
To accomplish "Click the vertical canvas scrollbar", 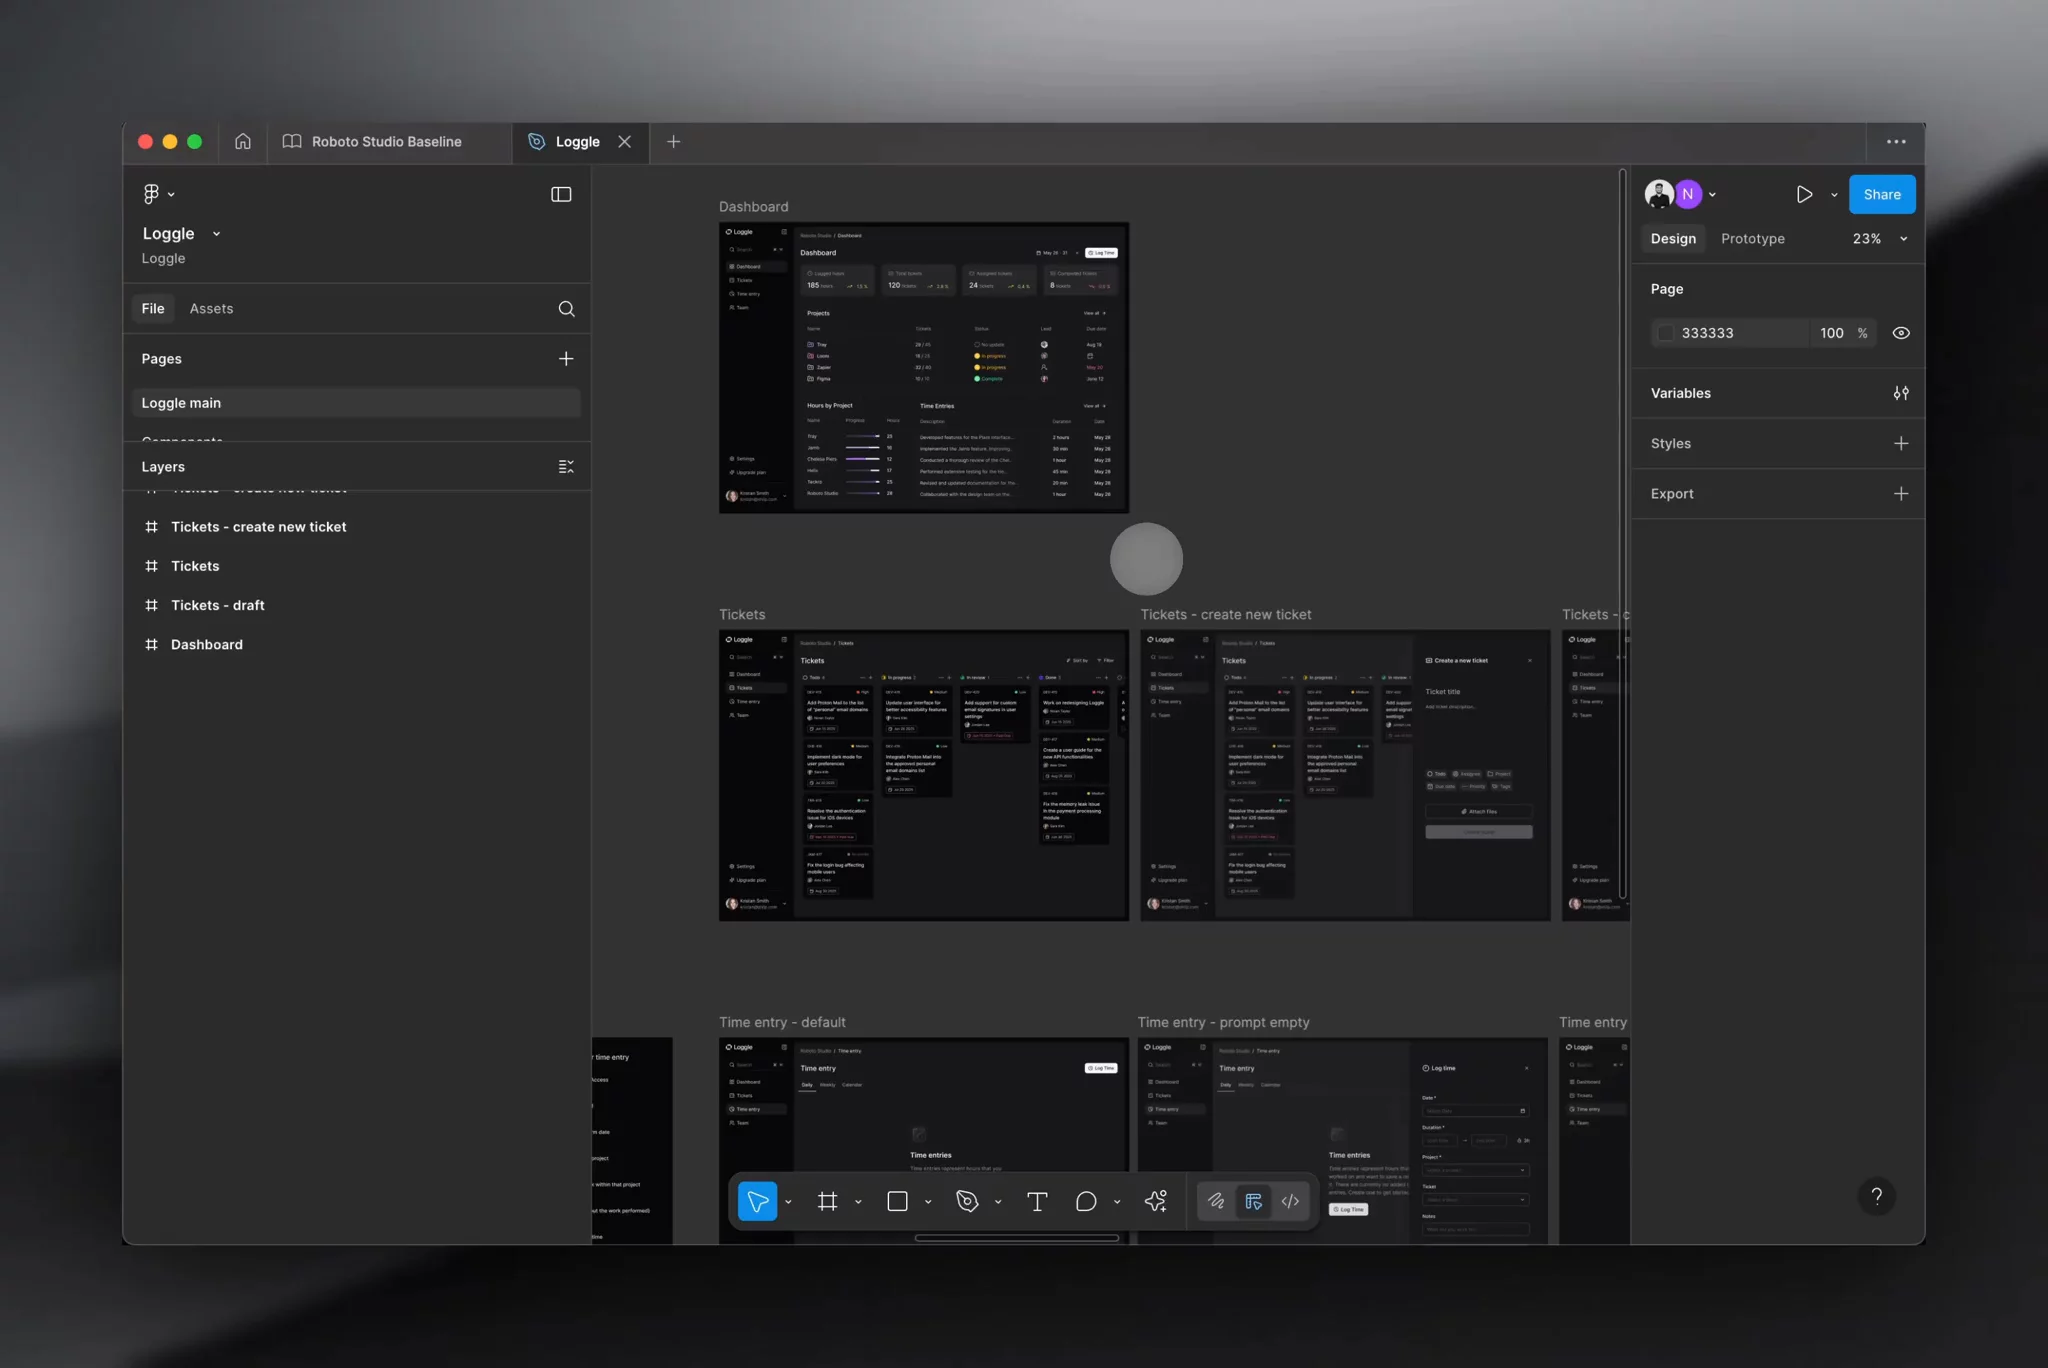I will point(1622,535).
